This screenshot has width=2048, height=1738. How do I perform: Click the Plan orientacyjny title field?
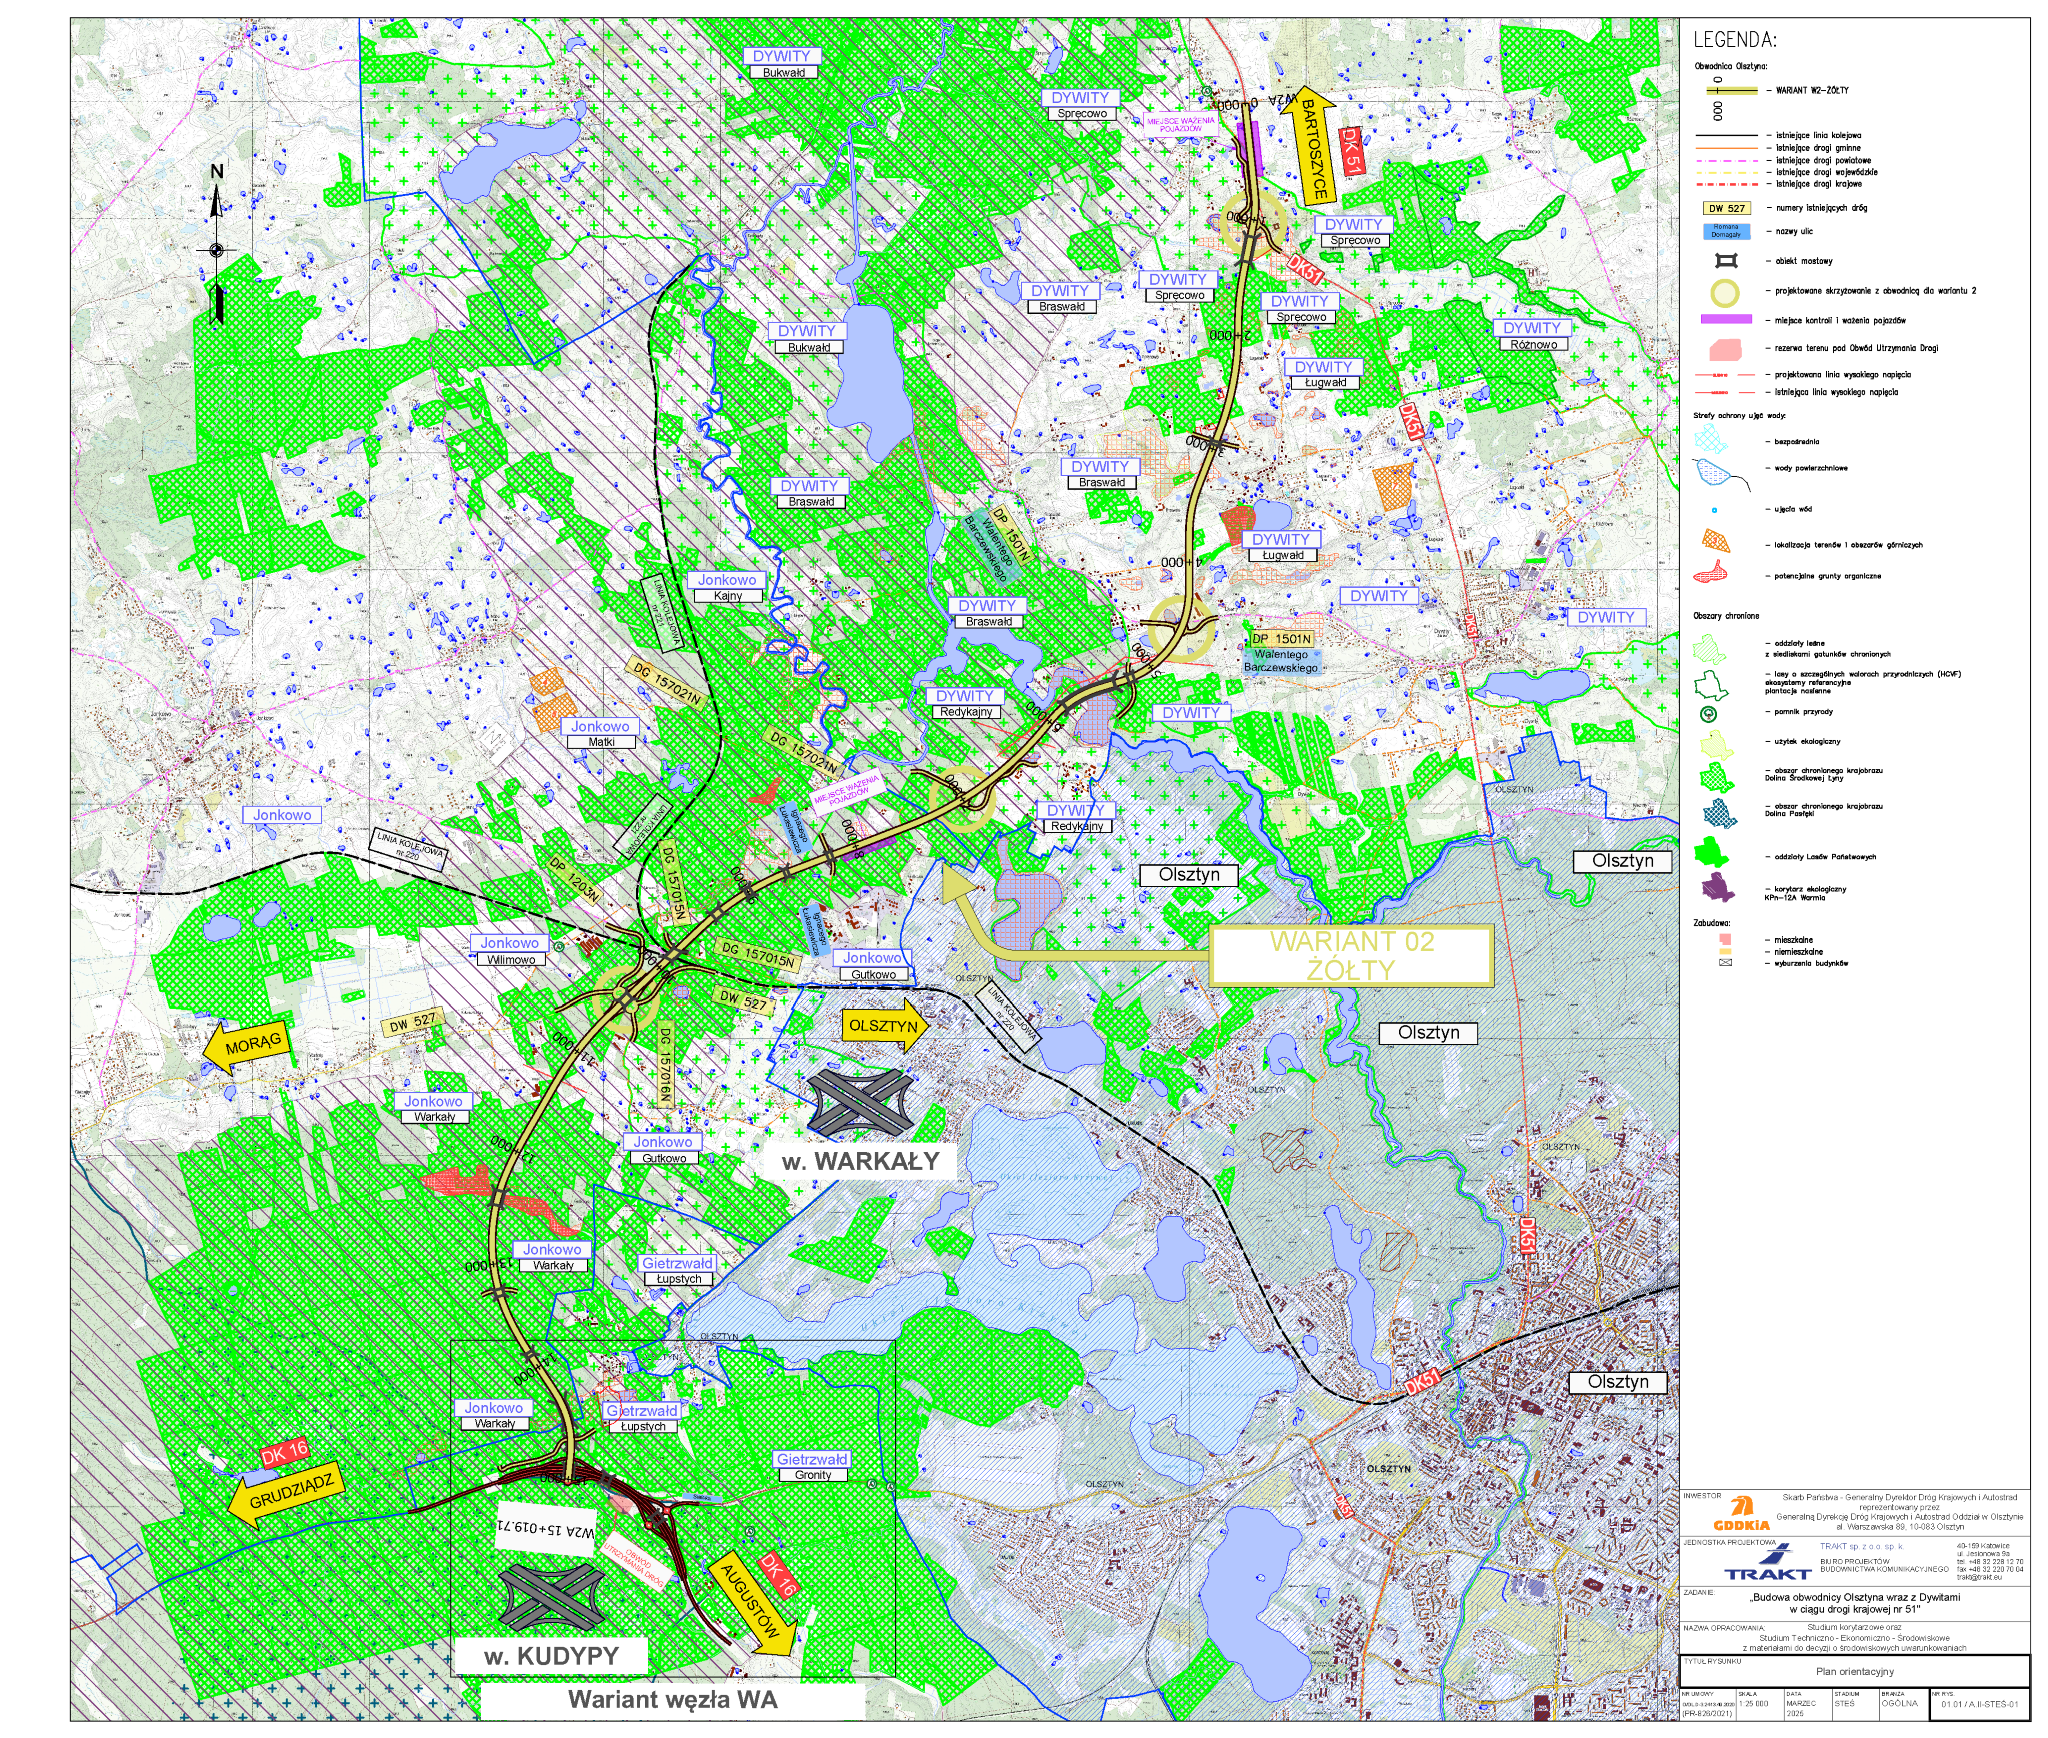[1854, 1671]
